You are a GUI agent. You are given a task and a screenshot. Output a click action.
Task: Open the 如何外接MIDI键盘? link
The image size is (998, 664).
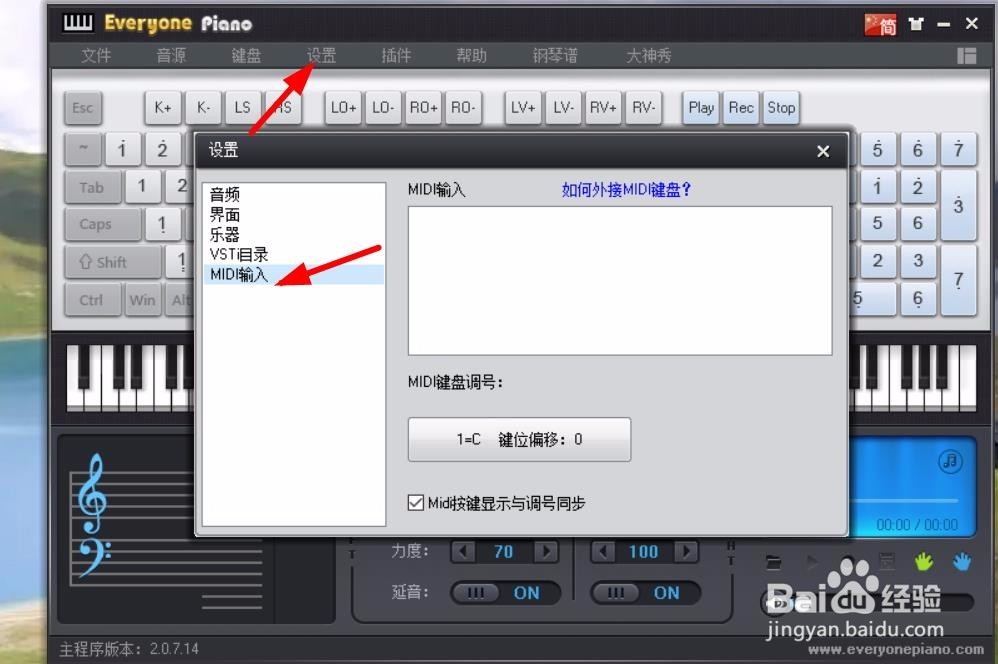point(626,190)
